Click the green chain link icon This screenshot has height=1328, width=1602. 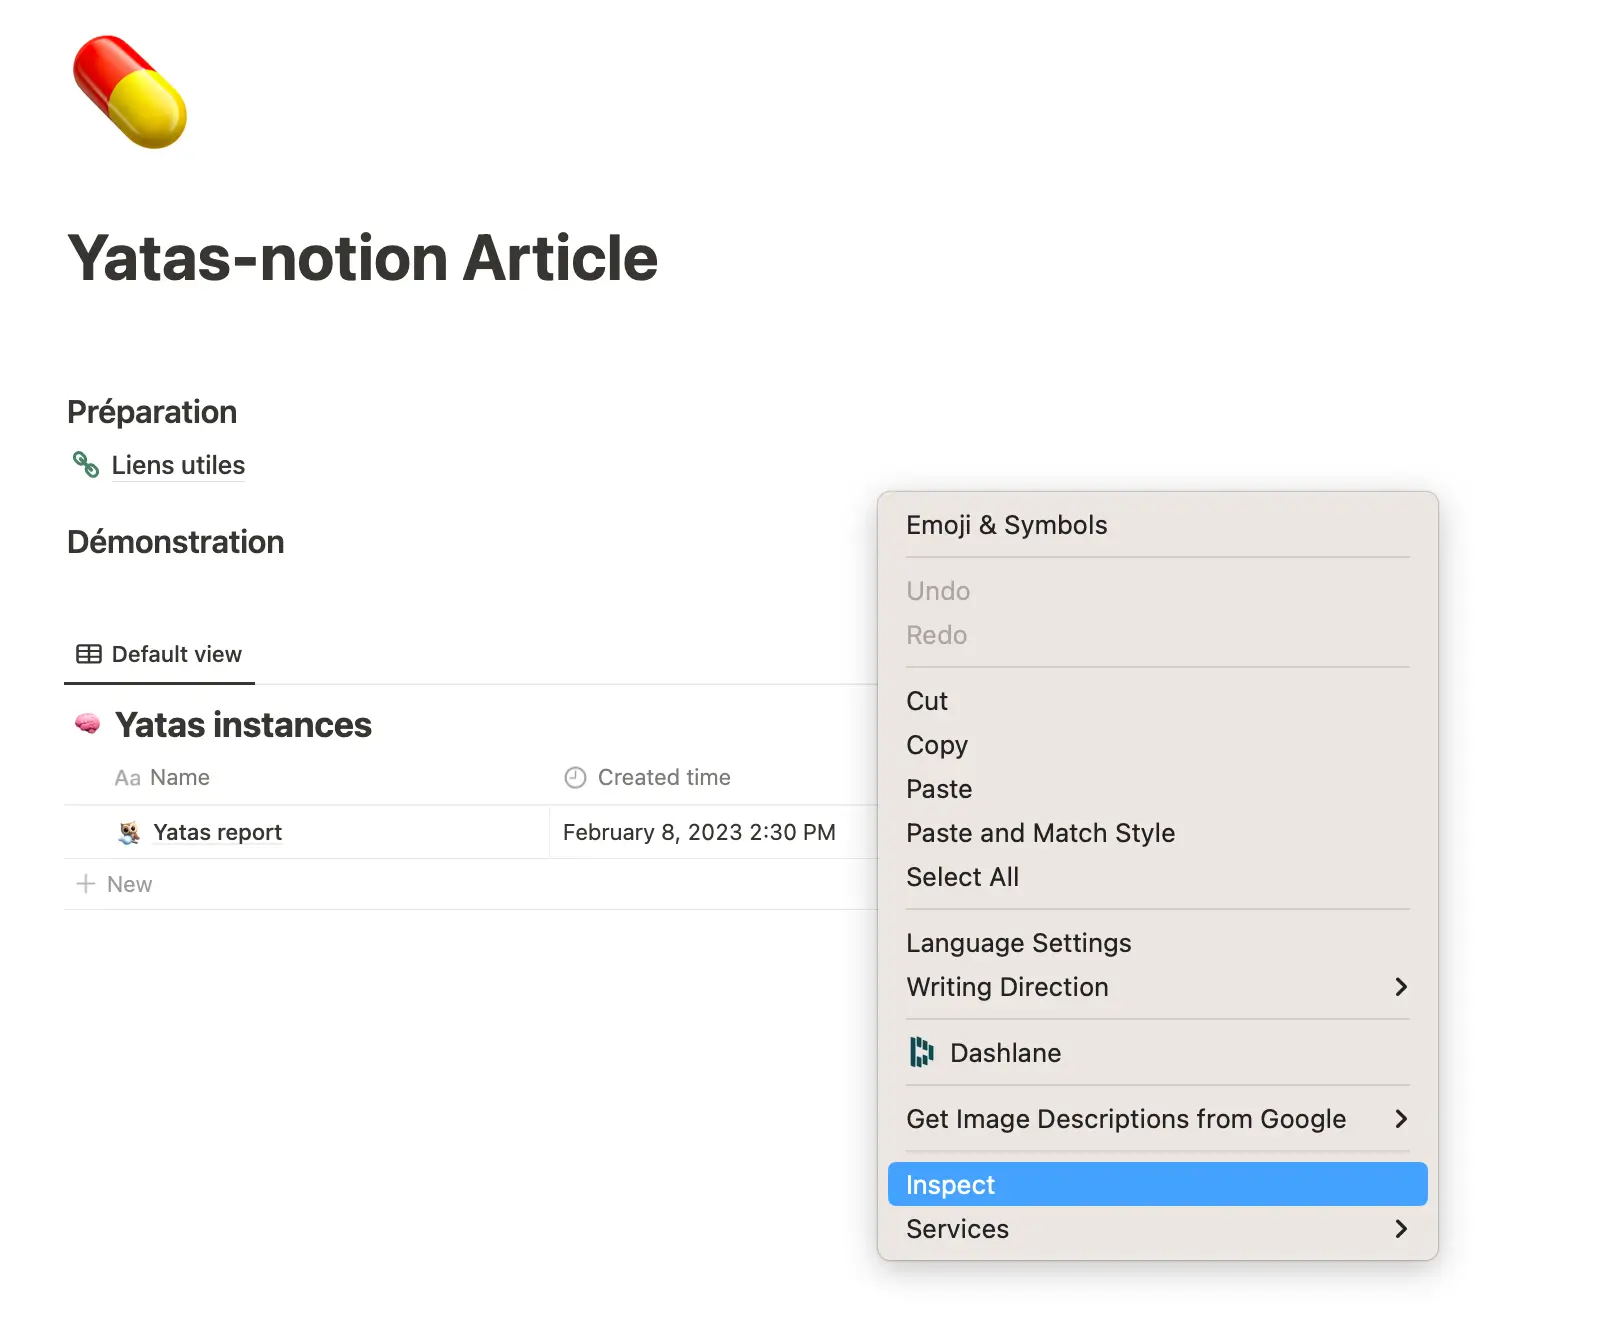tap(86, 464)
